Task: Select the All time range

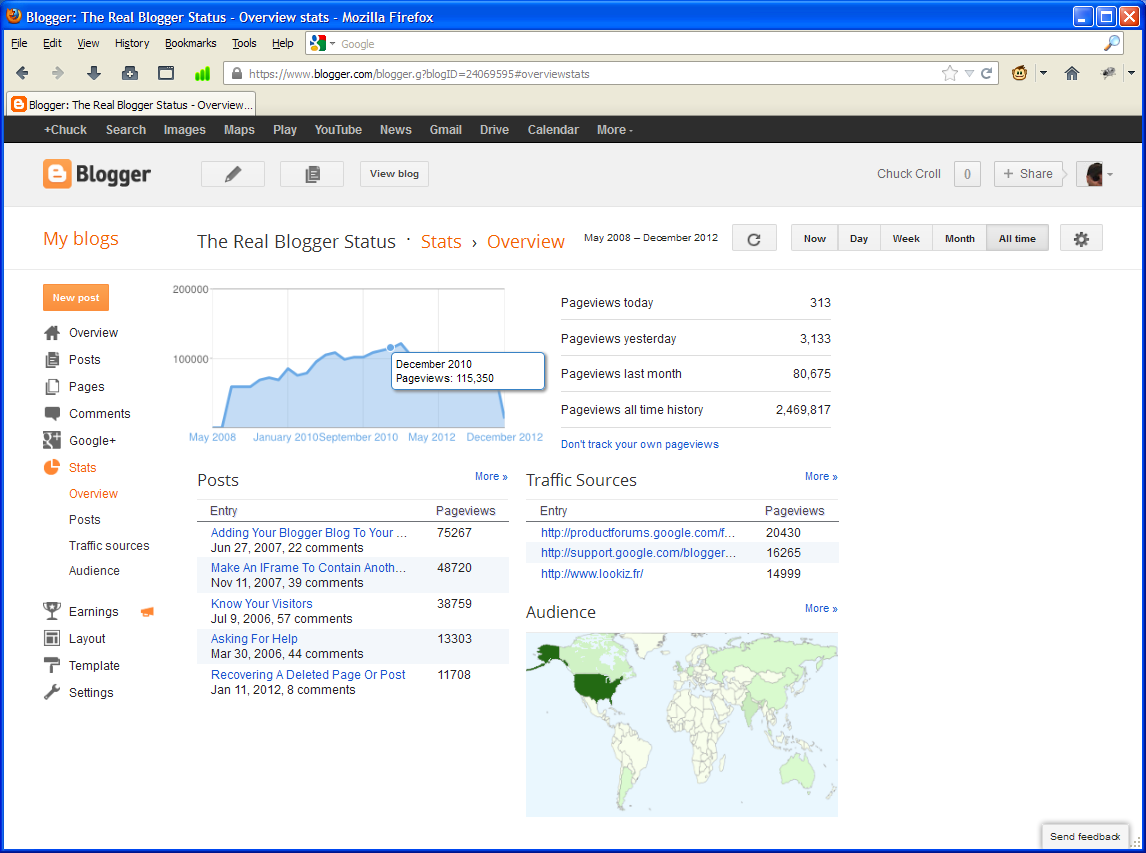Action: [x=1017, y=239]
